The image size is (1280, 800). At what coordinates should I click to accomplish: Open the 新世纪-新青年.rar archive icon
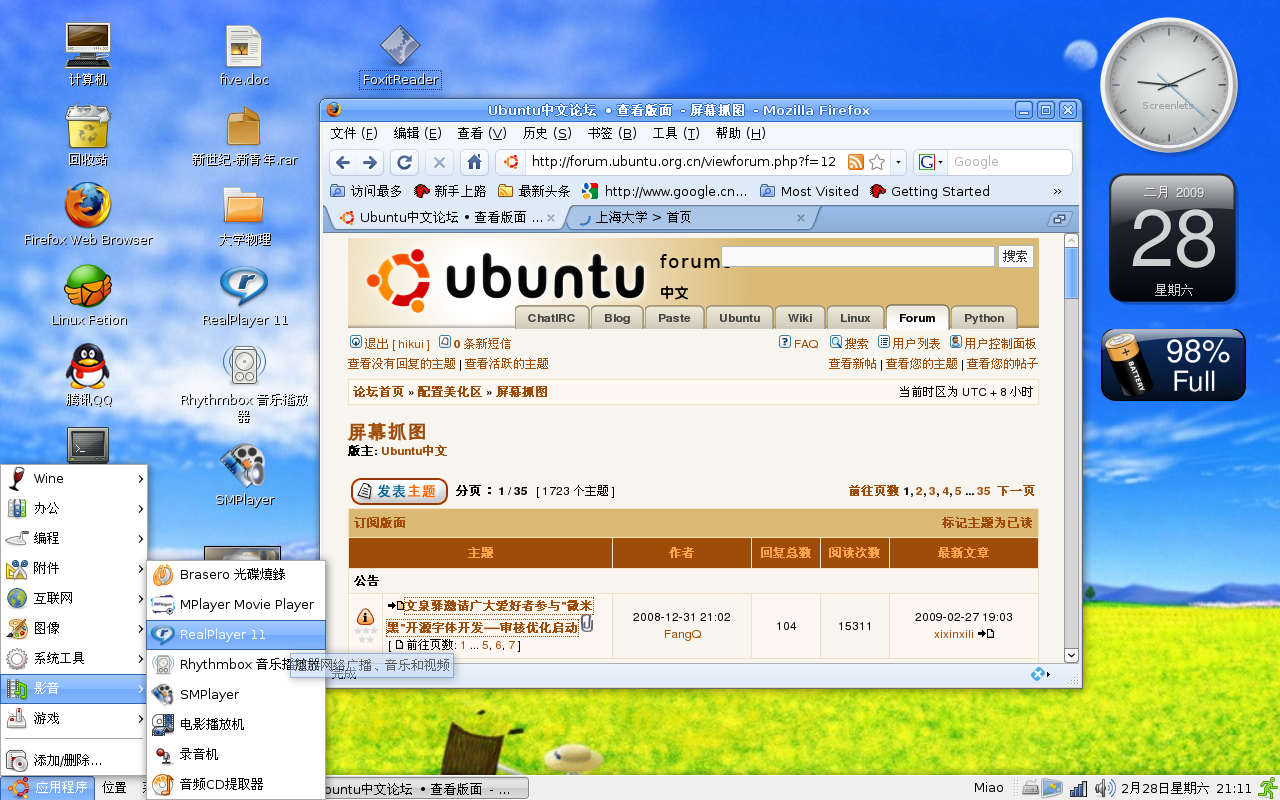point(244,136)
